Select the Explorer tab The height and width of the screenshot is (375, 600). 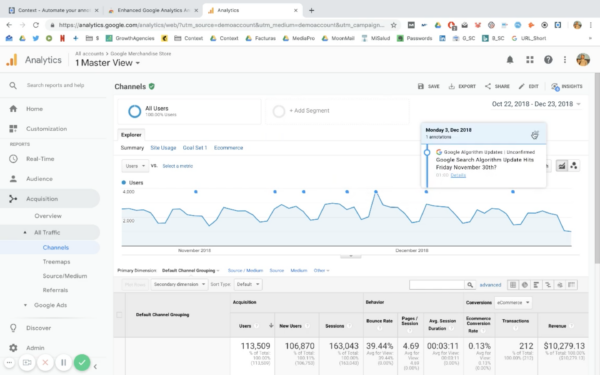(131, 135)
